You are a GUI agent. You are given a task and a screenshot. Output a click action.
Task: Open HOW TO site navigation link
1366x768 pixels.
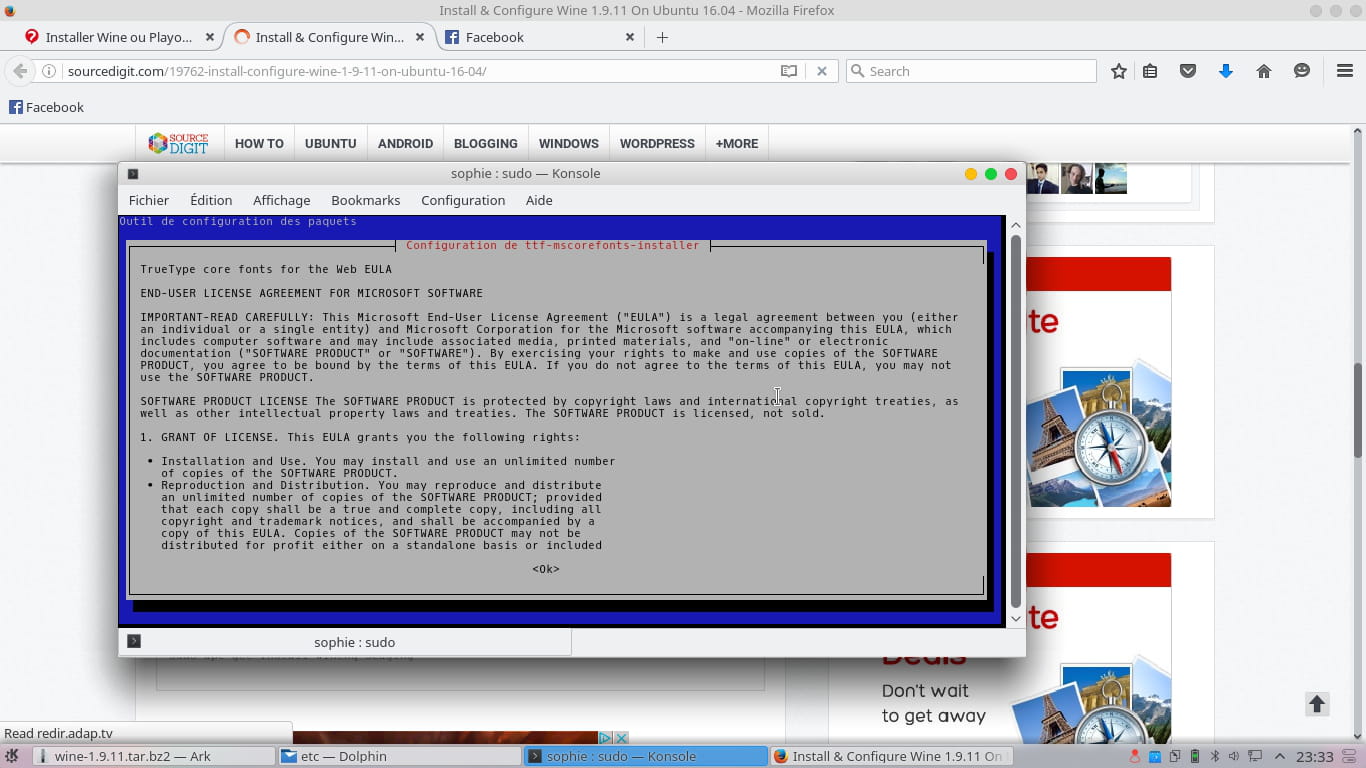259,143
